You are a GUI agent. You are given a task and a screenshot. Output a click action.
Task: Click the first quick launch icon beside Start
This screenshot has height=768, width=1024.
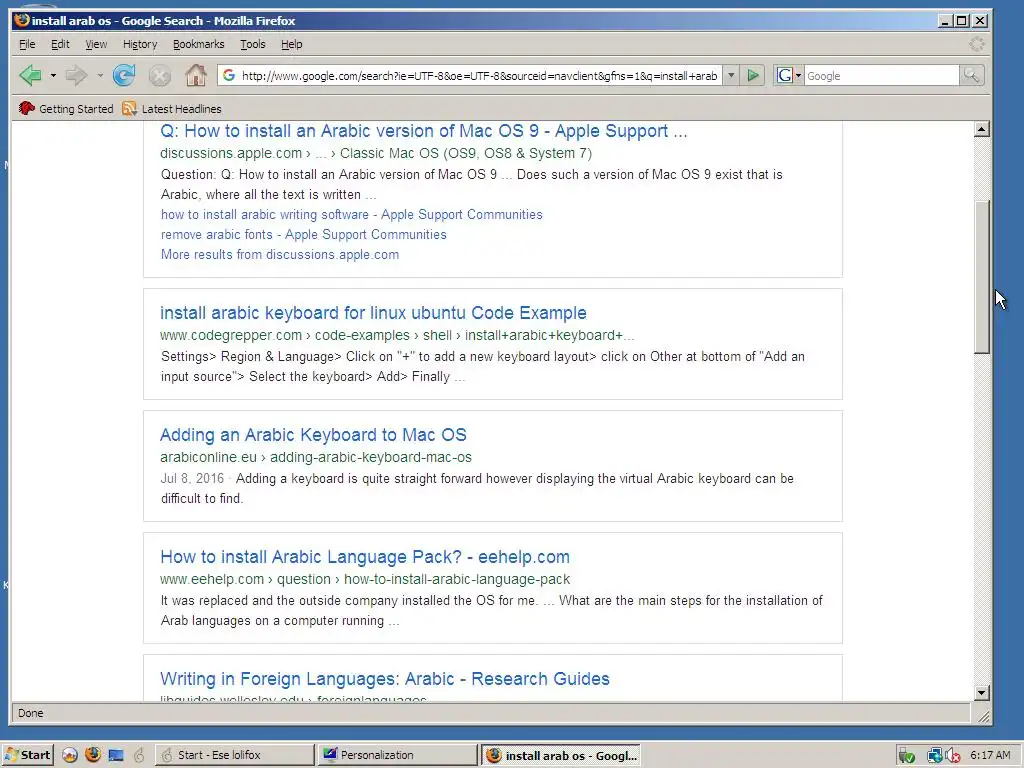pos(70,755)
